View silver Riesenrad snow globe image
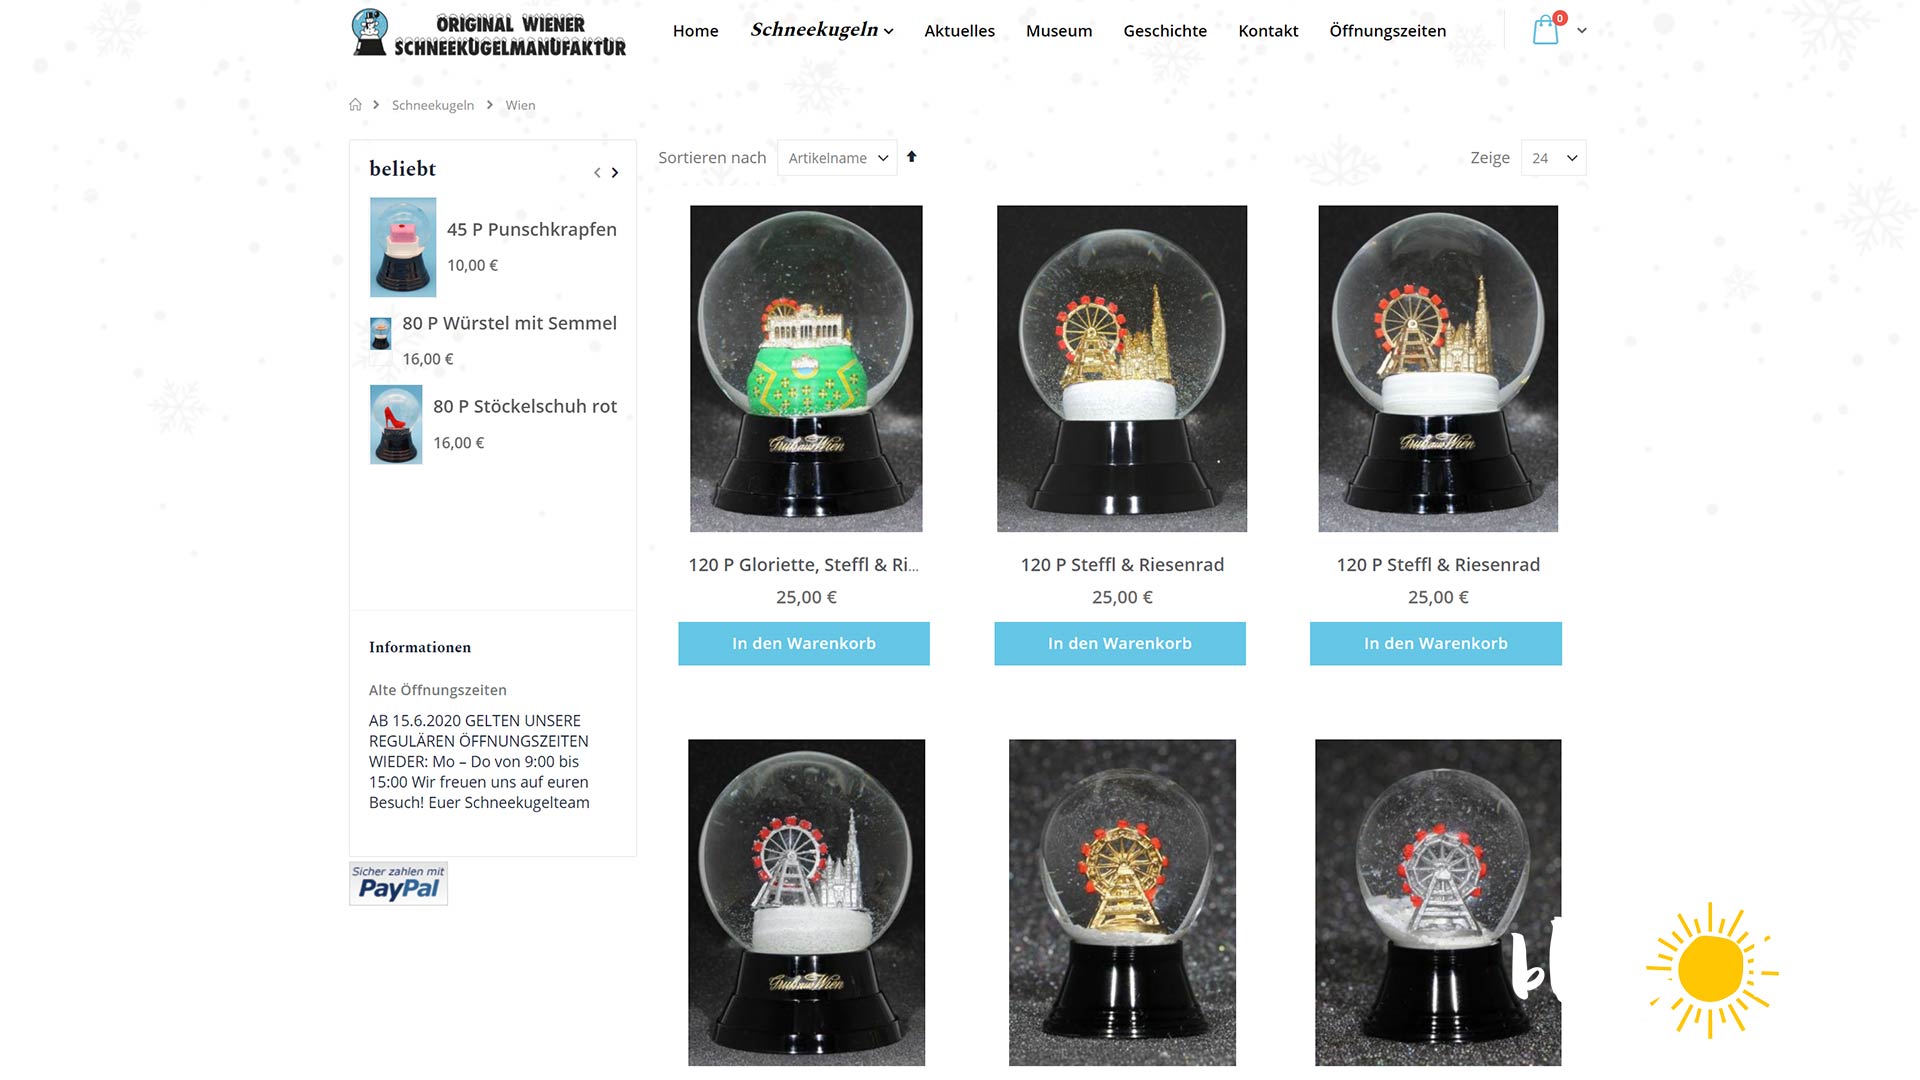The image size is (1920, 1080). click(1438, 903)
